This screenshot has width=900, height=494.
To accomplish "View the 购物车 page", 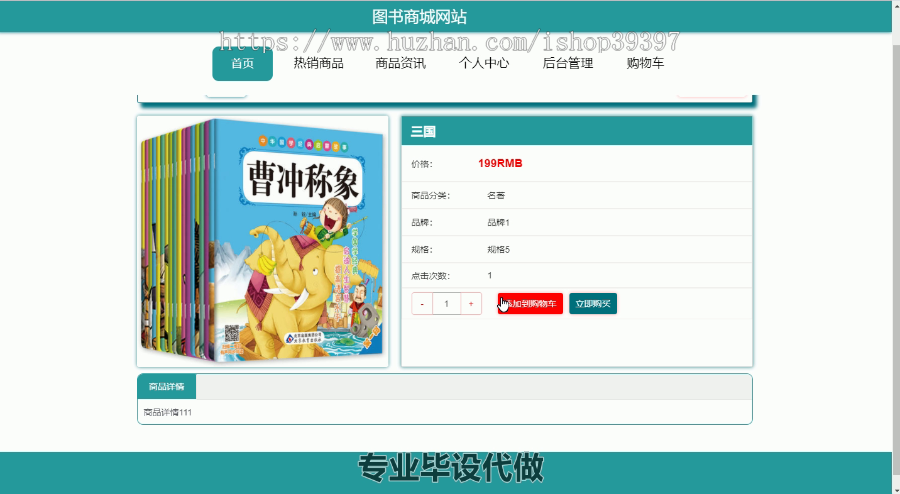I will [645, 63].
